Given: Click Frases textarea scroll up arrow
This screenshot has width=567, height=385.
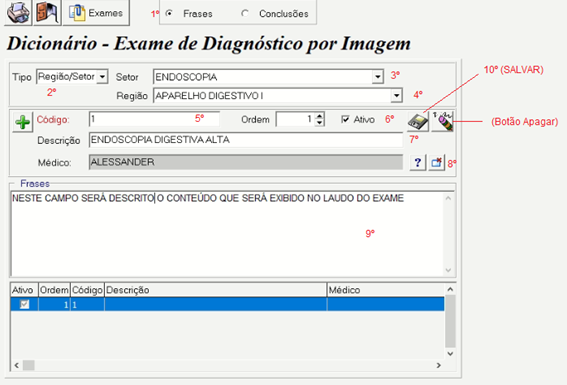Looking at the screenshot, I should [448, 198].
